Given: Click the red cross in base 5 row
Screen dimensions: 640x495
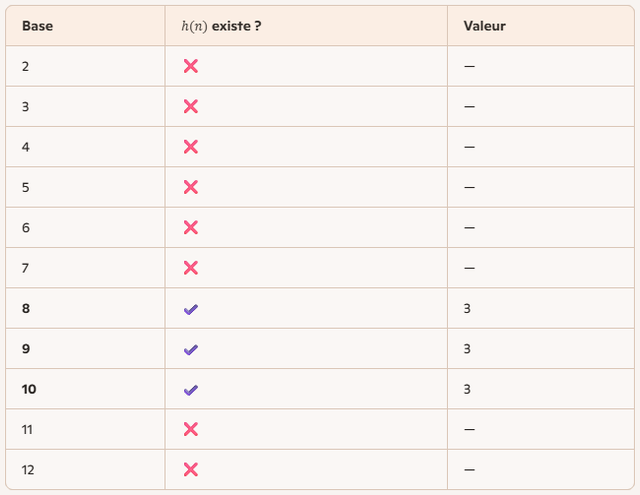Looking at the screenshot, I should pyautogui.click(x=191, y=187).
